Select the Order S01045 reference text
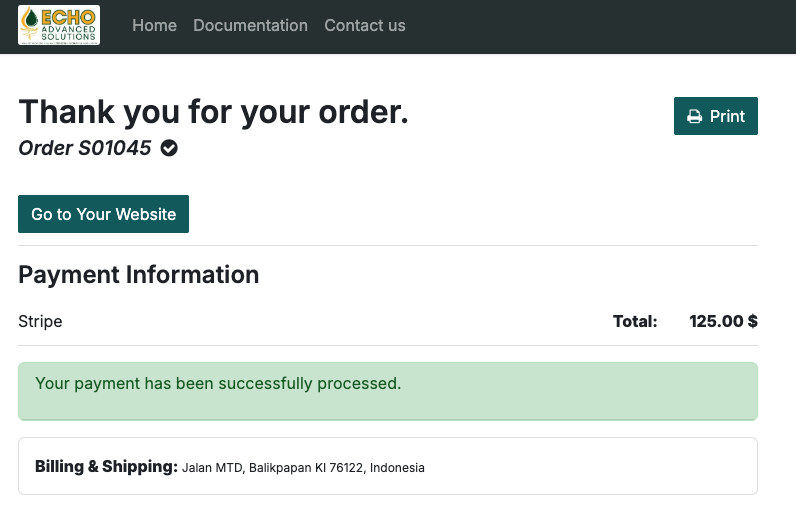796x523 pixels. [x=85, y=149]
